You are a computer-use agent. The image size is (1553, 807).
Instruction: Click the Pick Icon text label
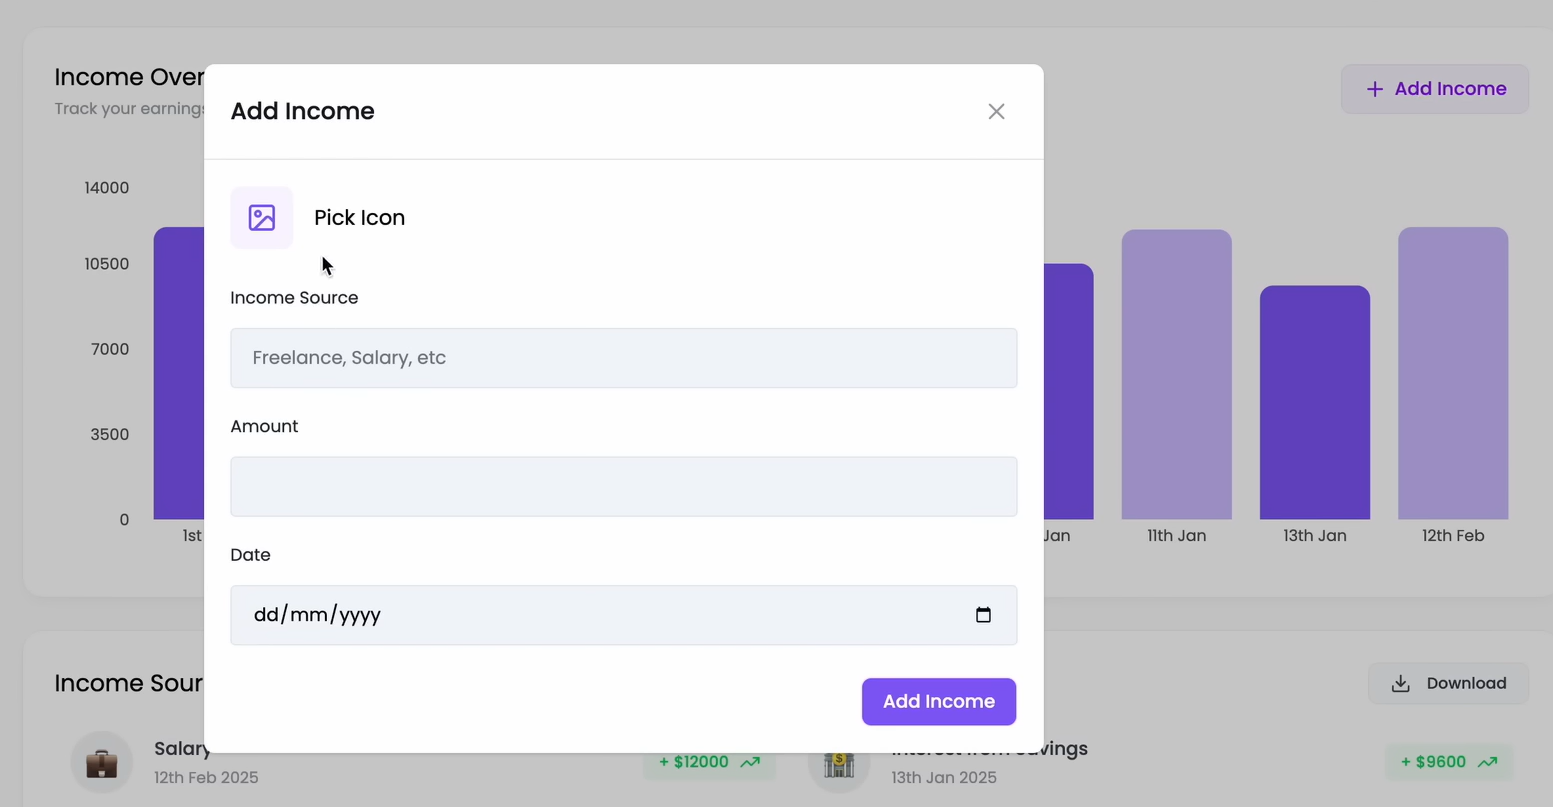coord(359,218)
